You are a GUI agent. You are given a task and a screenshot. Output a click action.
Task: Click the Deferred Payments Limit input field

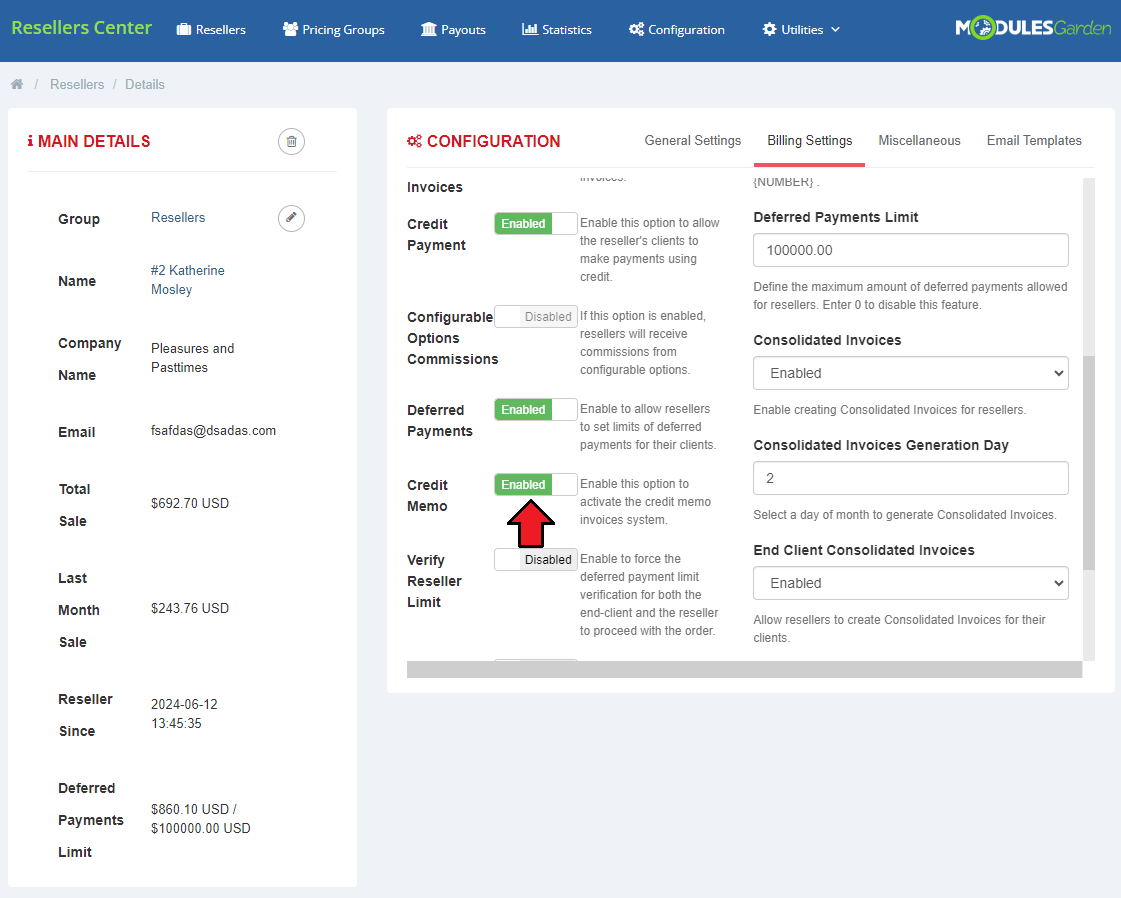click(911, 250)
